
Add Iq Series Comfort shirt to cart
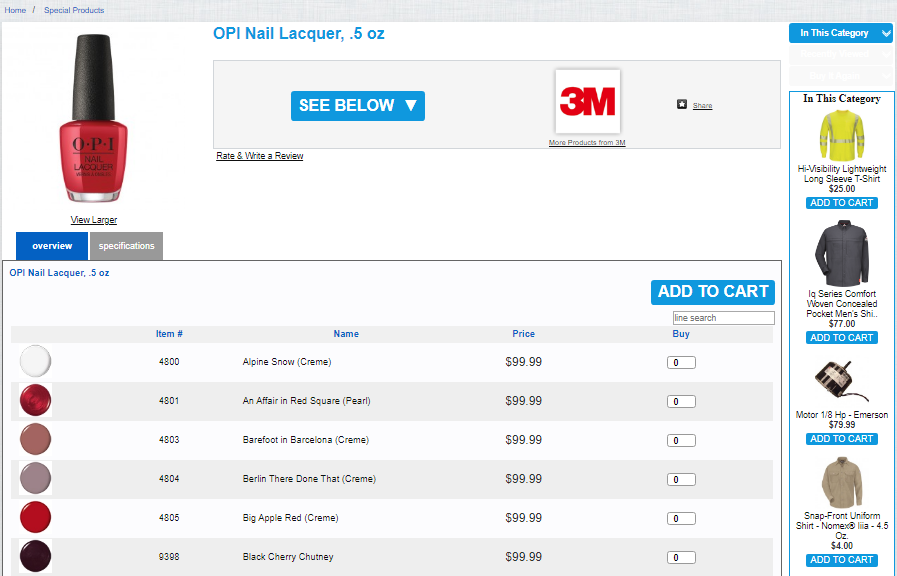point(842,337)
